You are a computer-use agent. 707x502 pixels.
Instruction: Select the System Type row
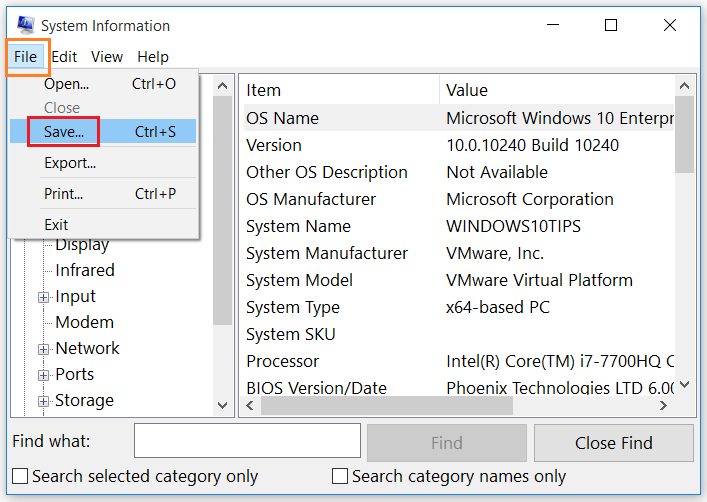(x=459, y=308)
